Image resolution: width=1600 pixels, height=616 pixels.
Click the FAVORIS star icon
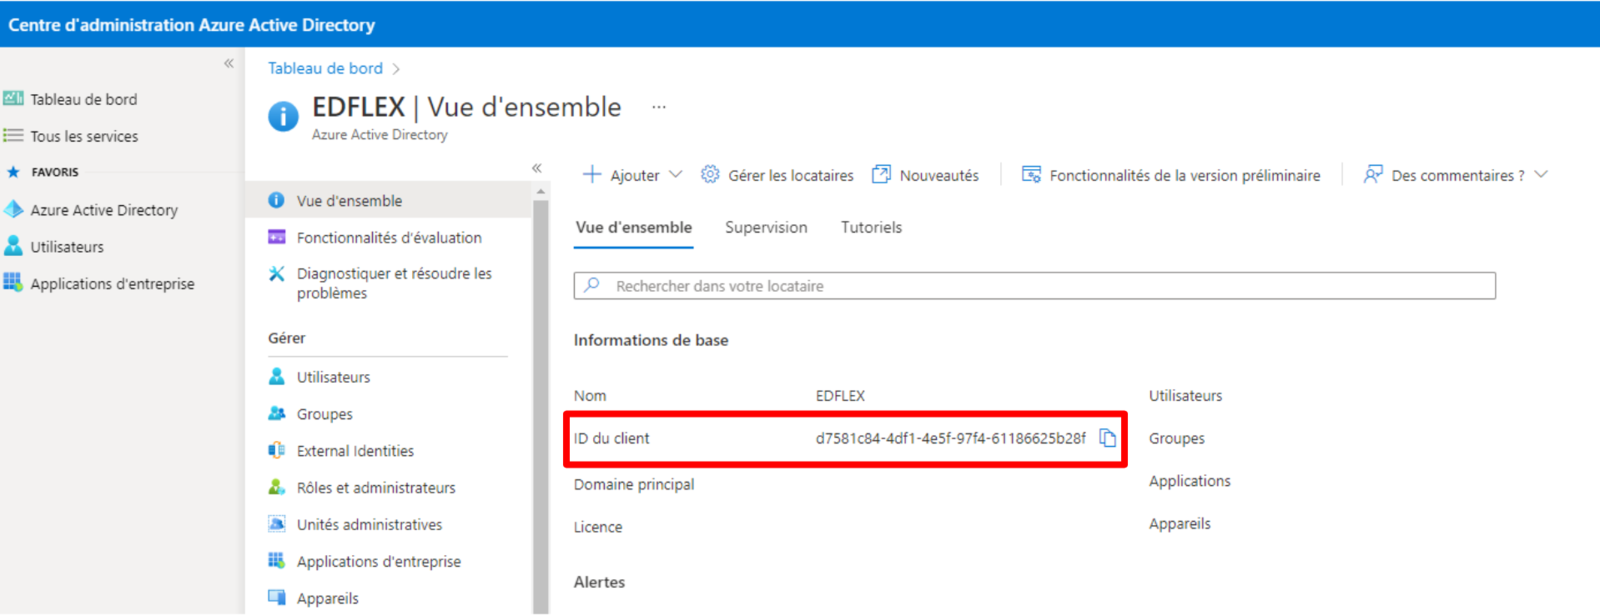coord(13,172)
